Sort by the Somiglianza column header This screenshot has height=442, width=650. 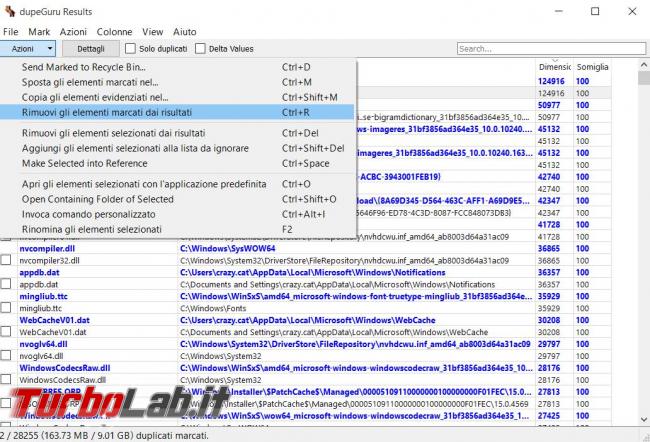(x=592, y=67)
